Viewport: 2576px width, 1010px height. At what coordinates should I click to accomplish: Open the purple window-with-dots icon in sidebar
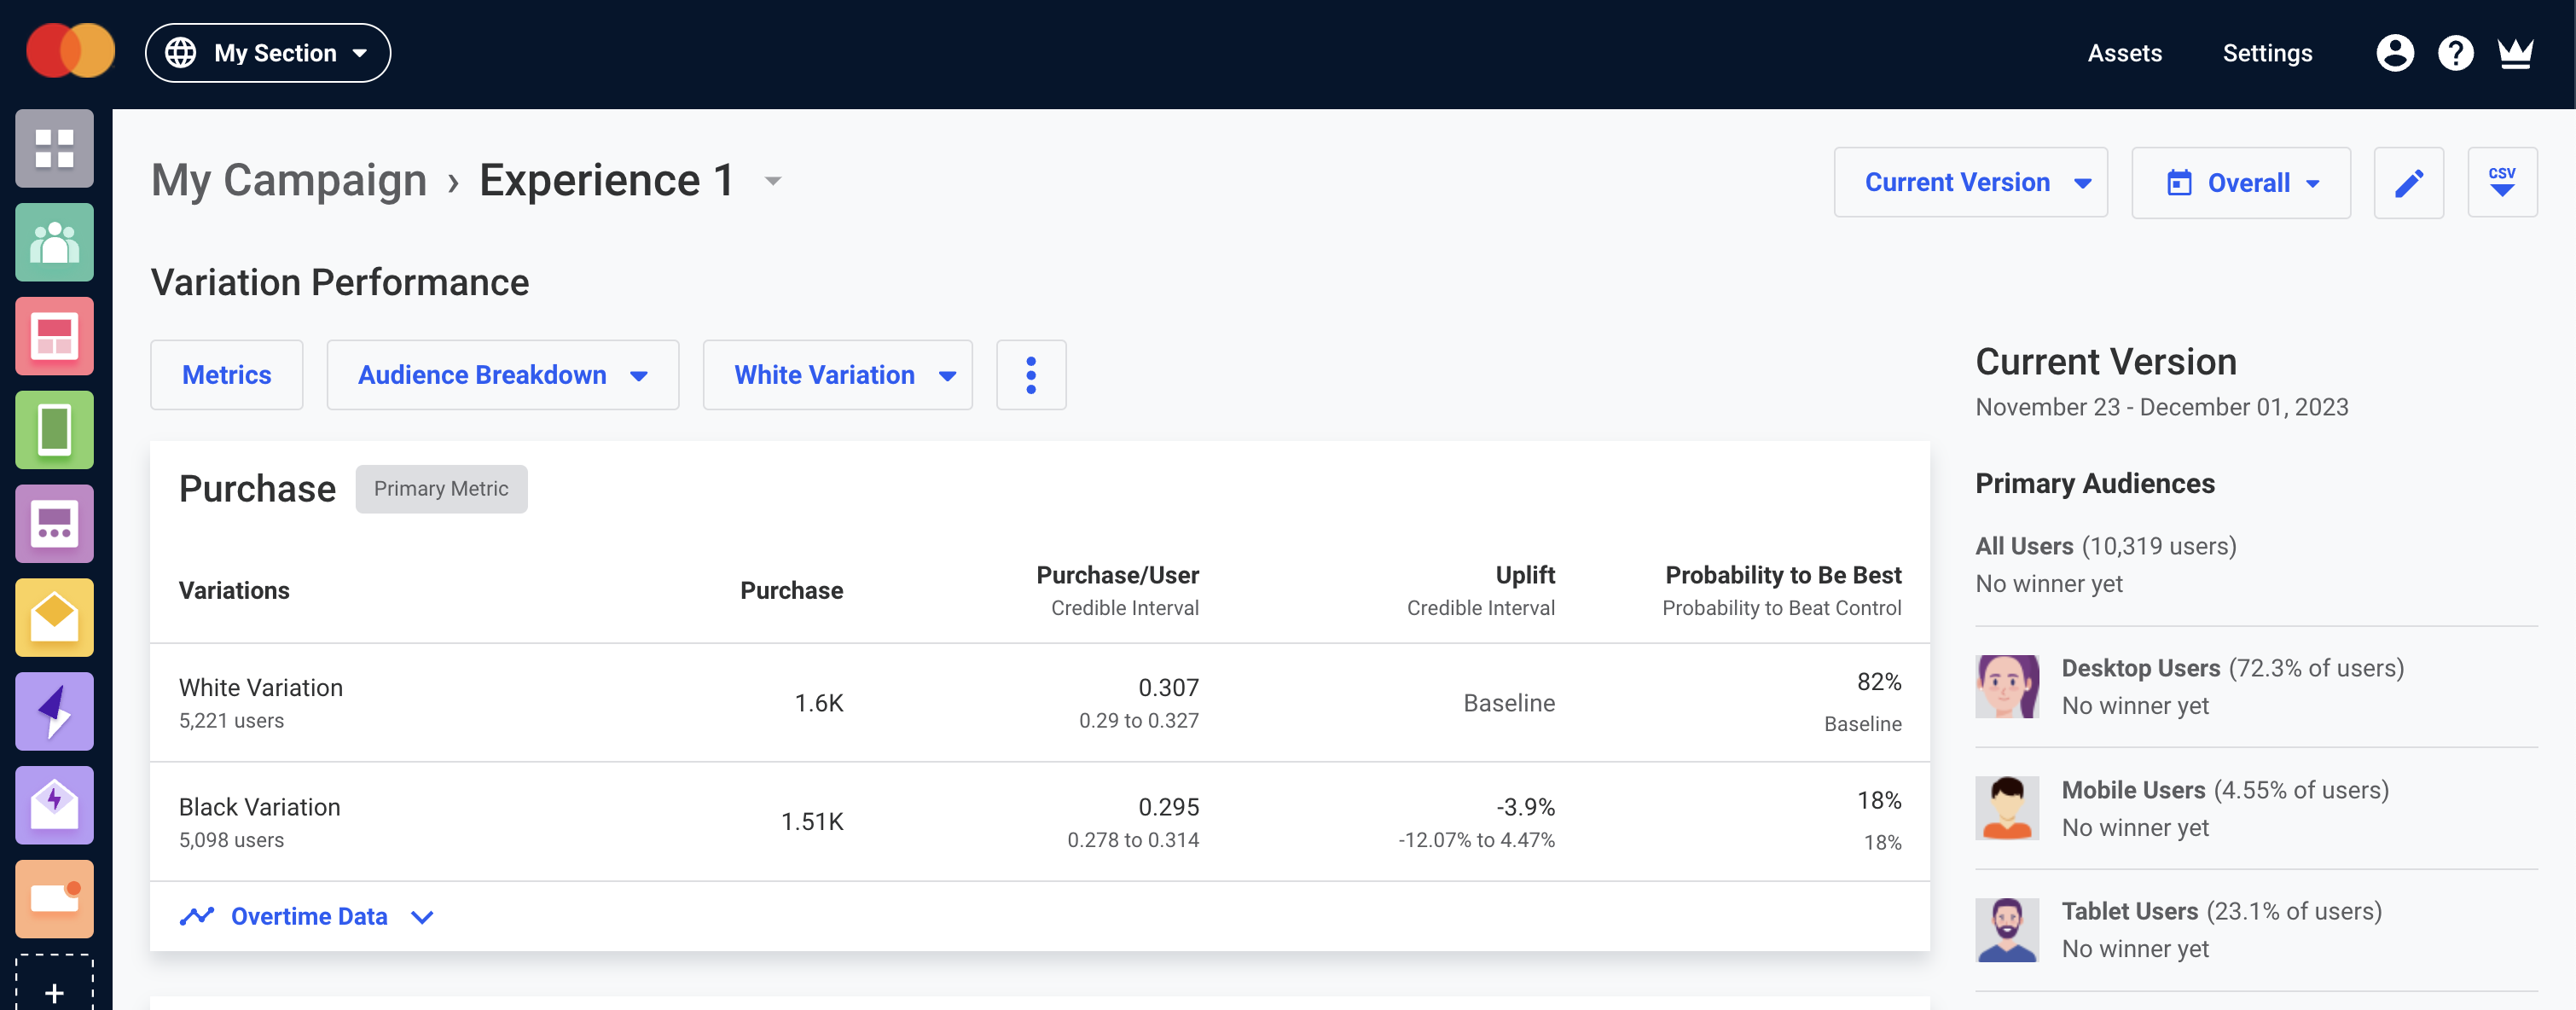click(54, 524)
